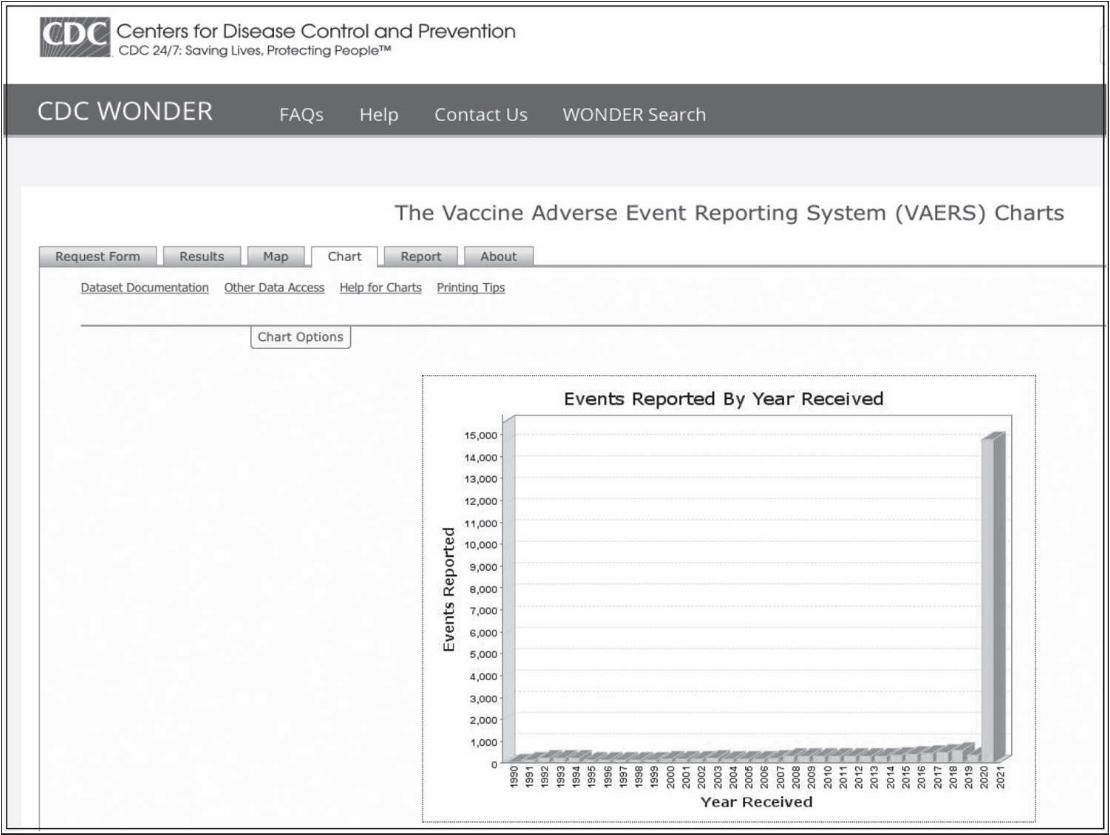Click the chart title Events Reported By Year Received
This screenshot has width=1110, height=835.
click(x=723, y=399)
